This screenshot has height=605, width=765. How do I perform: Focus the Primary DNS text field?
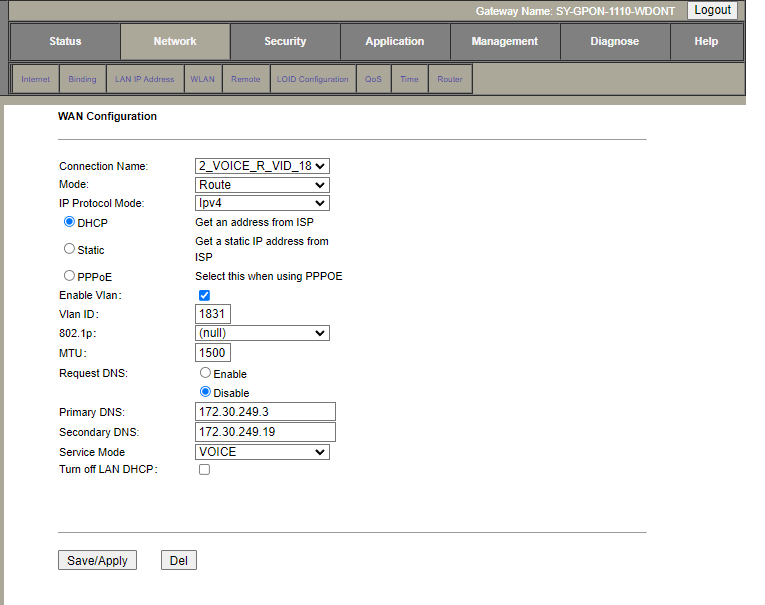coord(265,412)
